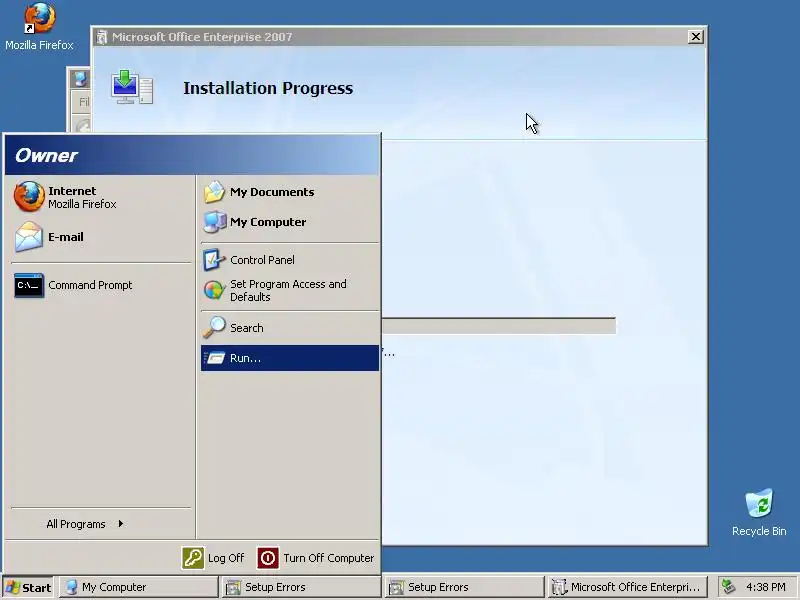Click the taskbar clock showing 4:38 PM
Viewport: 800px width, 600px height.
tap(766, 587)
